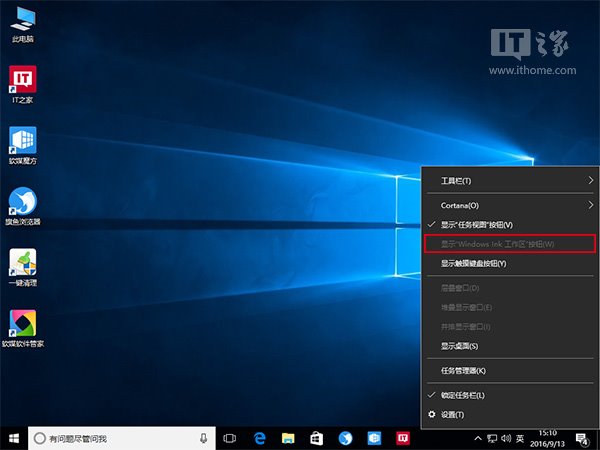Click the 工具栏(T) submenu arrow

pos(590,181)
